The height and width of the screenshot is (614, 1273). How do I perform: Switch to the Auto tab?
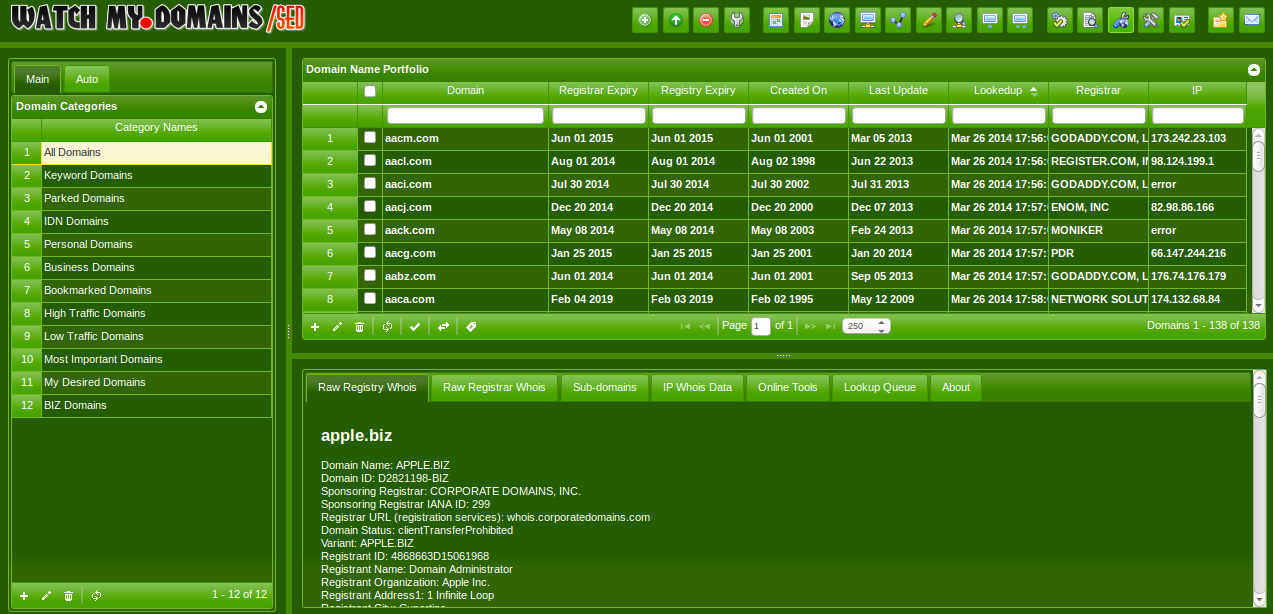tap(87, 79)
